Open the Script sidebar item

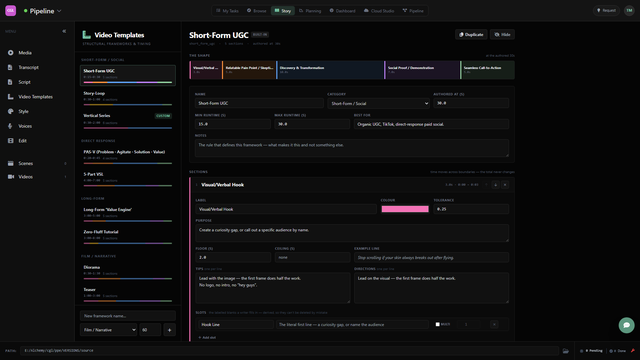click(x=24, y=82)
